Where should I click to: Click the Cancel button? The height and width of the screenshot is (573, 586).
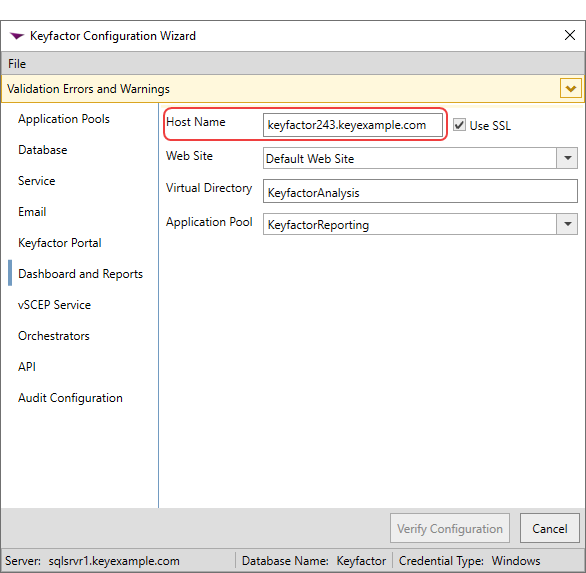(x=550, y=528)
